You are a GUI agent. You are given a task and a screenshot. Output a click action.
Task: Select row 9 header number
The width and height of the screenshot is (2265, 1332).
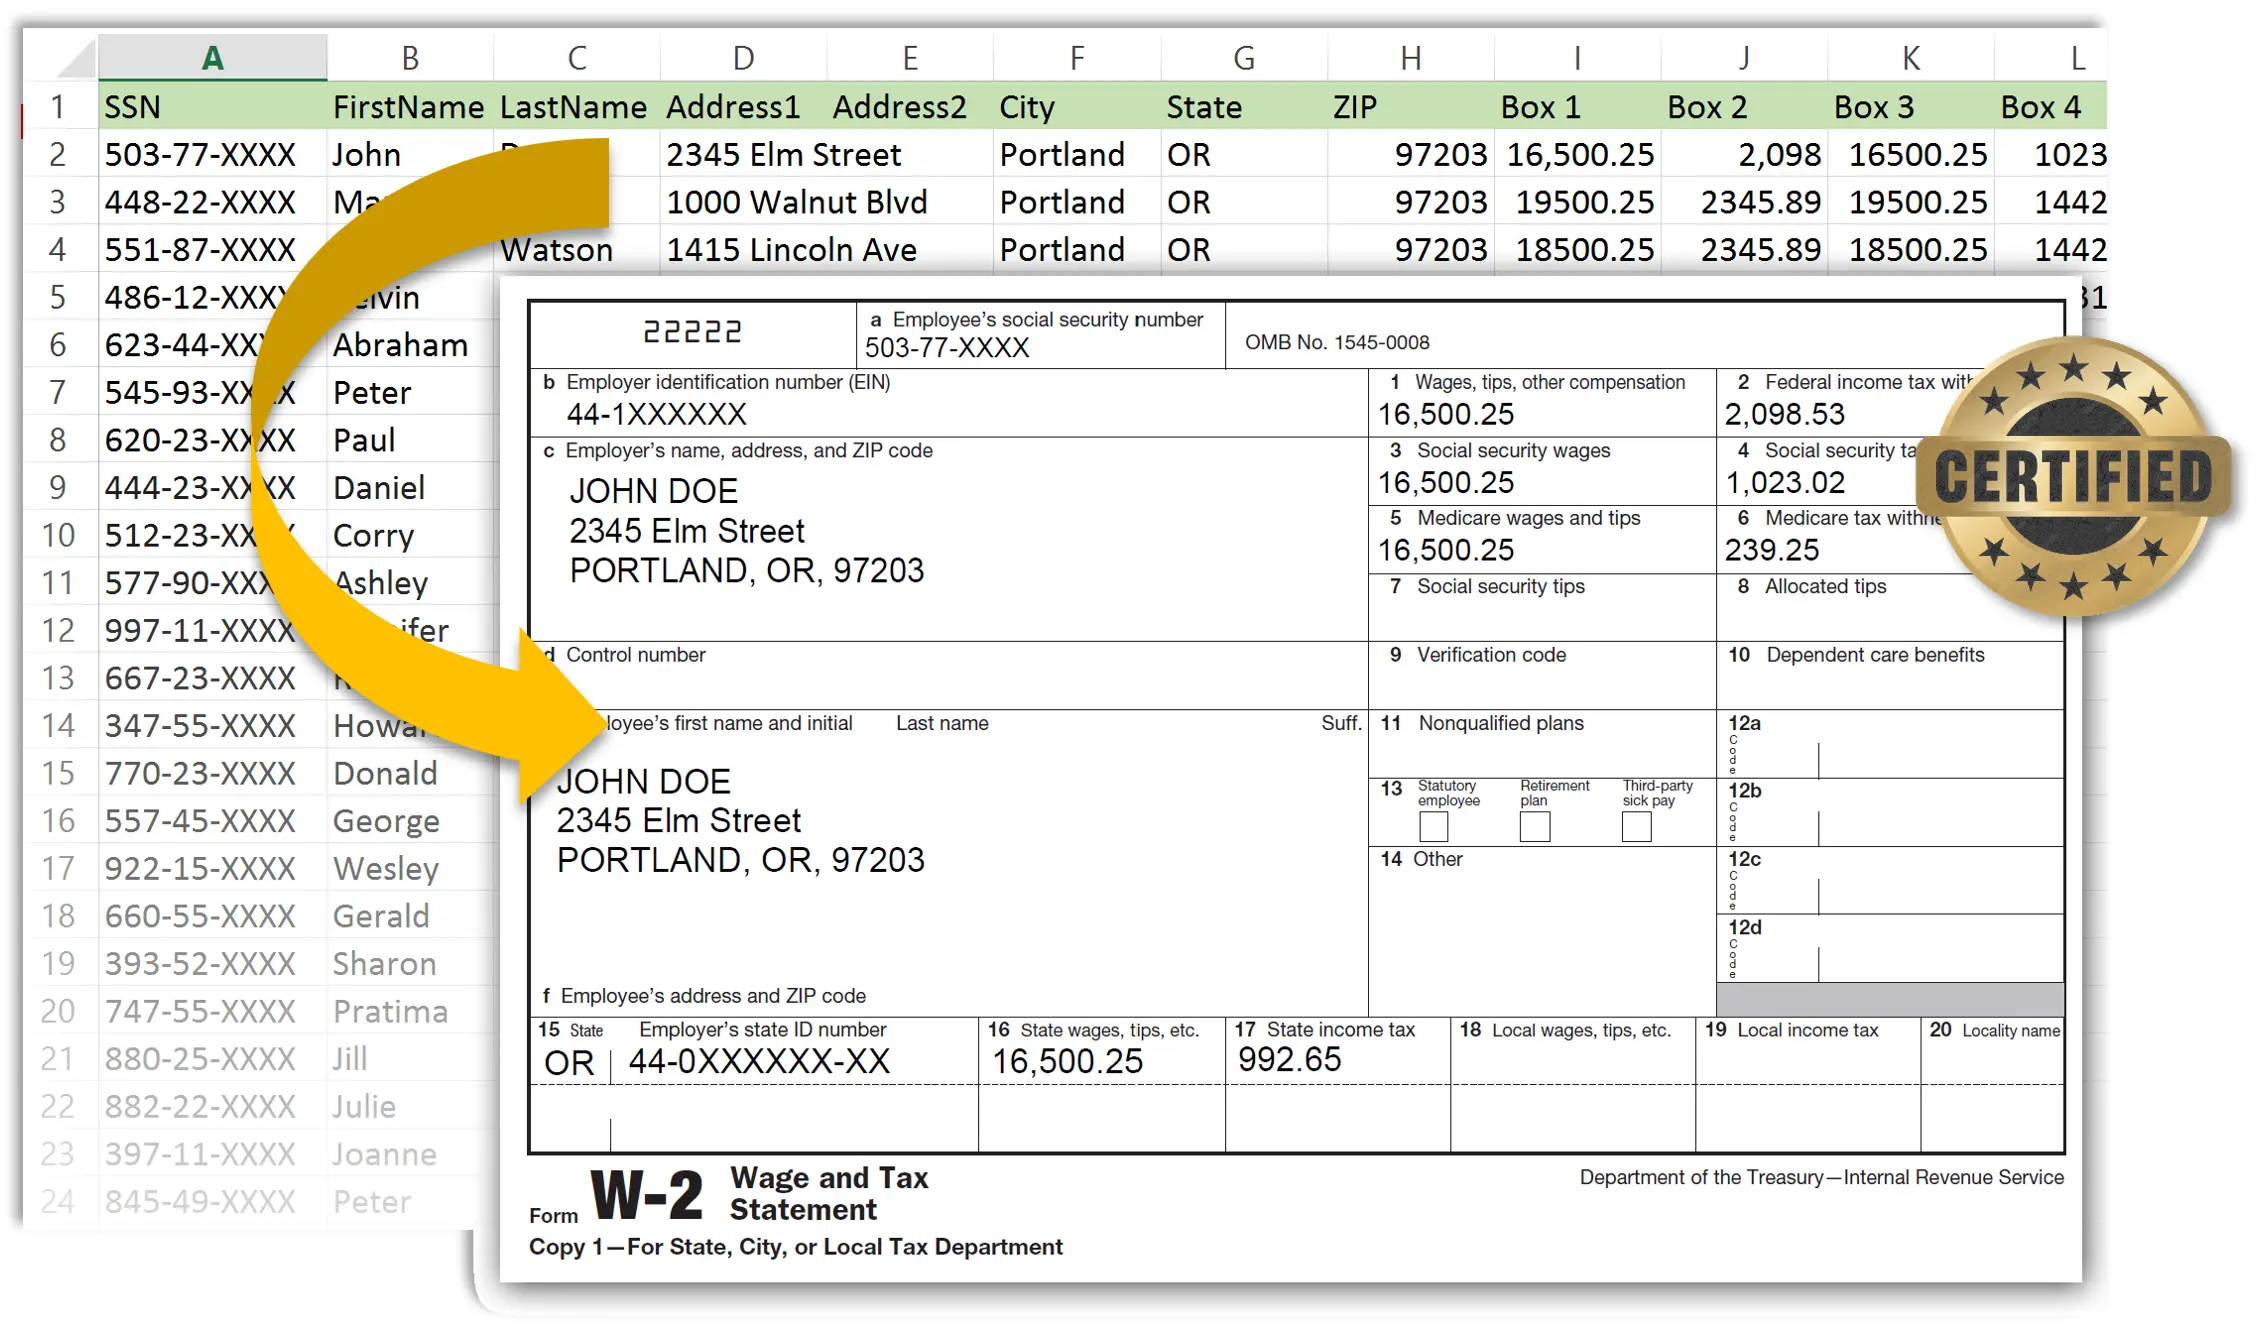[x=59, y=487]
